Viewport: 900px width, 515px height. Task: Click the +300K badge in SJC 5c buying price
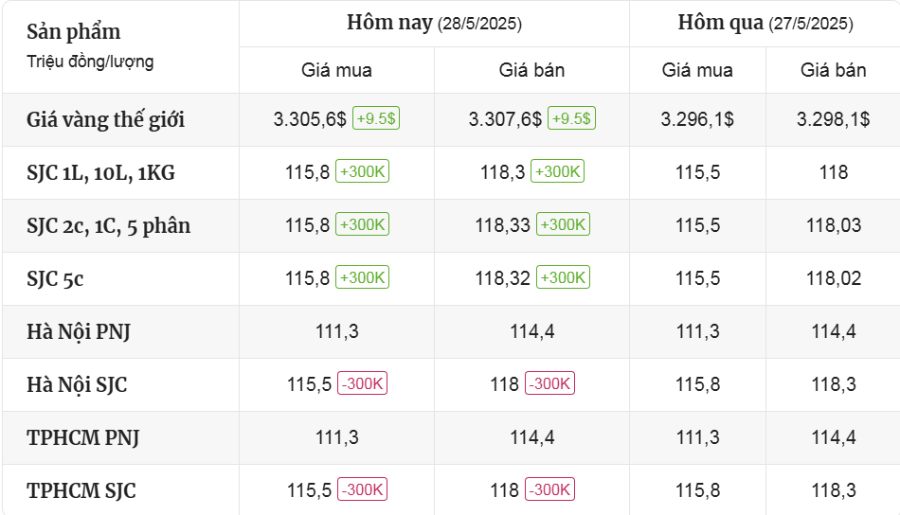click(362, 278)
